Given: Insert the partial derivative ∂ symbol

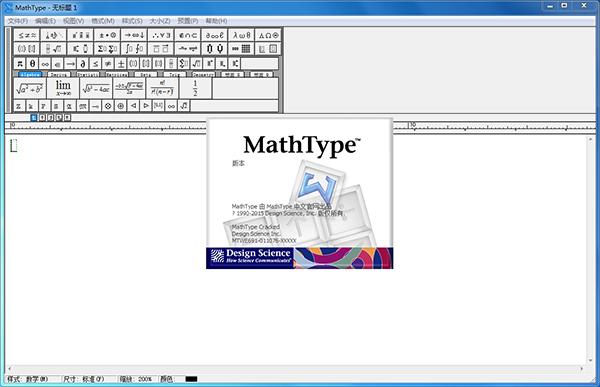Looking at the screenshot, I should (83, 64).
